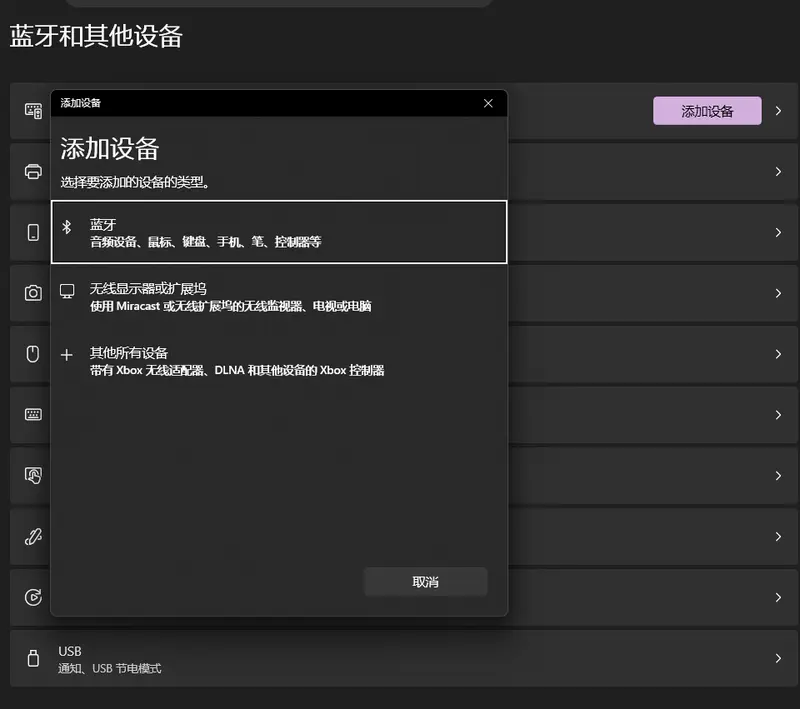Click the printer icon in sidebar

click(33, 171)
